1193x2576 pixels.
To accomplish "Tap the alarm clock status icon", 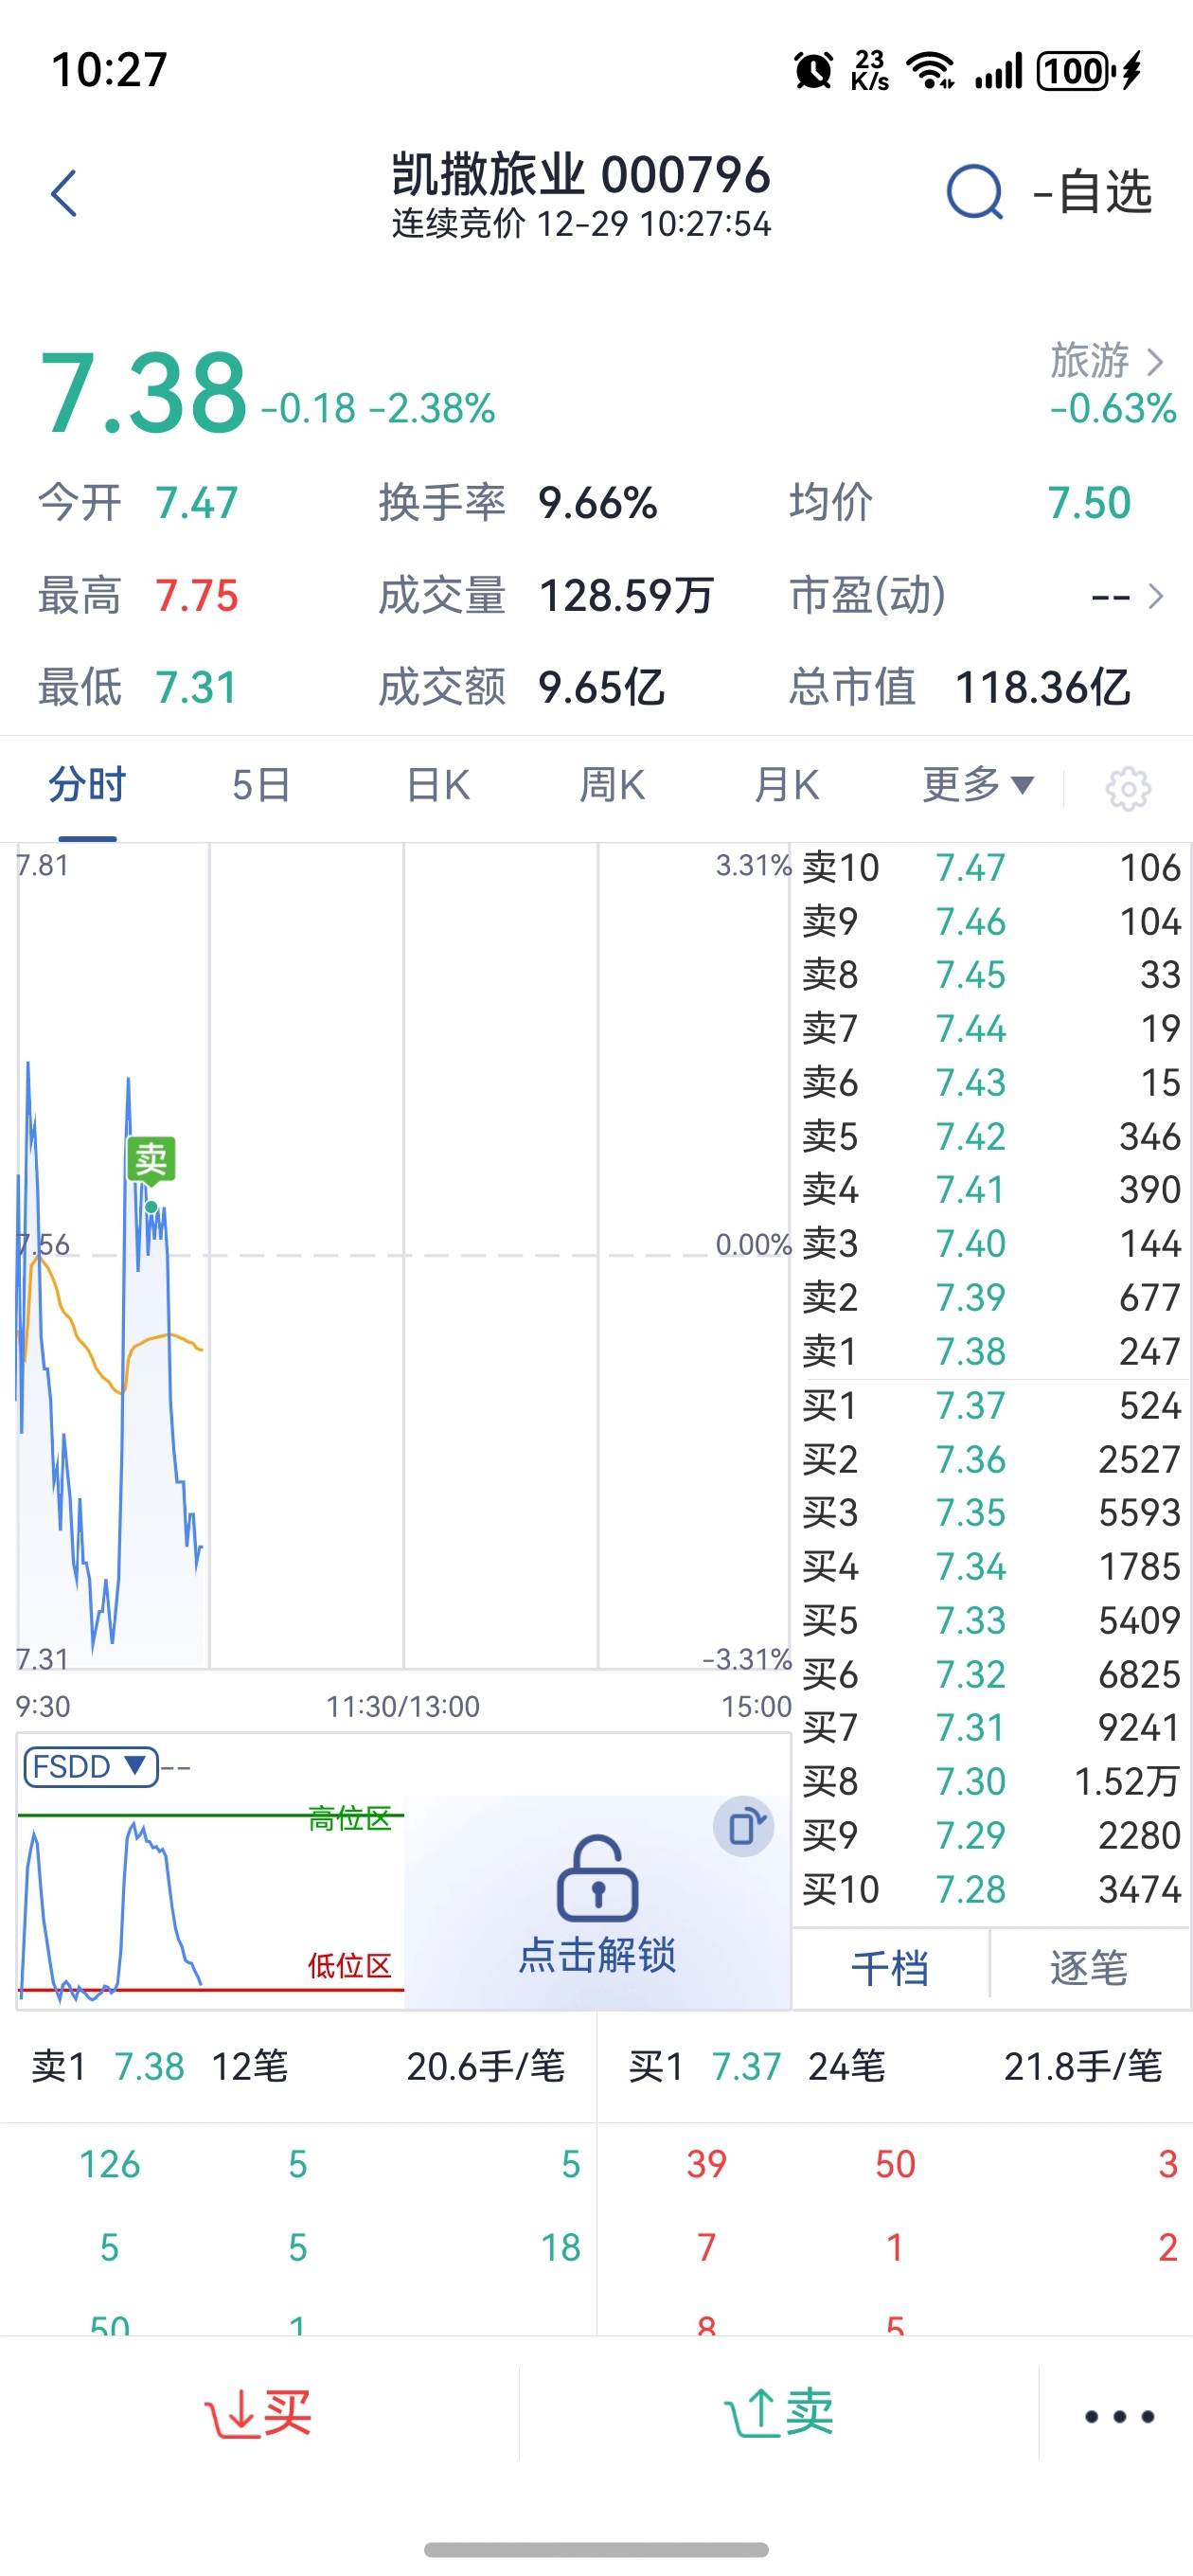I will click(813, 71).
